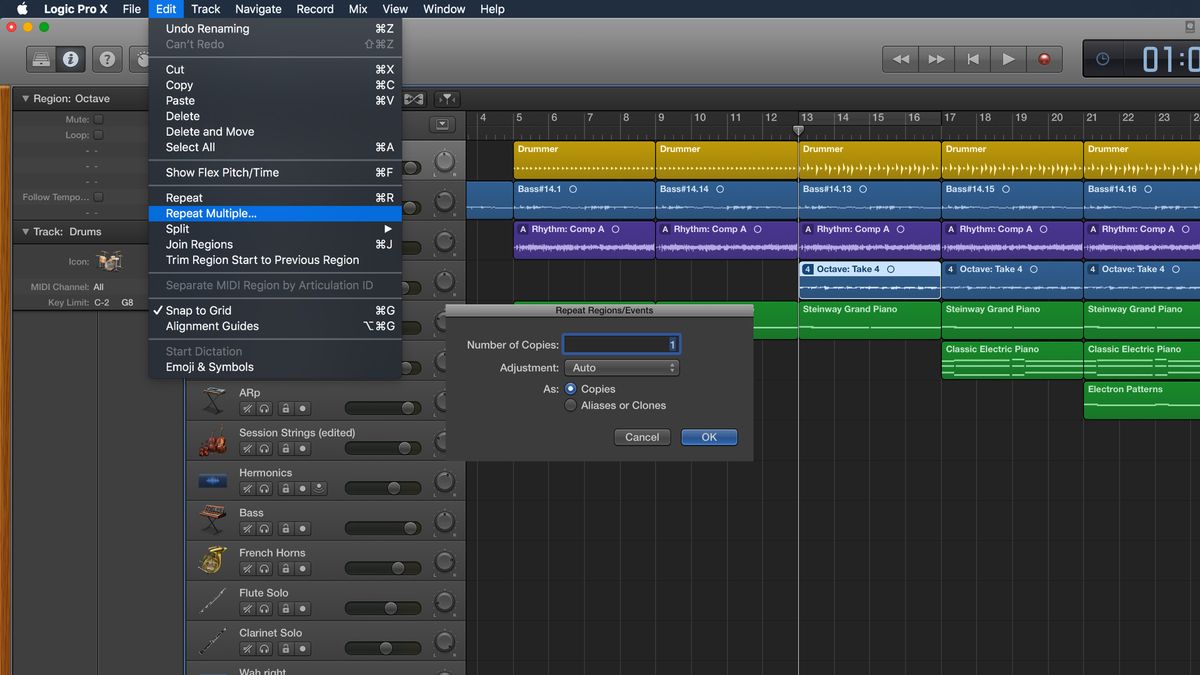The height and width of the screenshot is (675, 1200).
Task: Open Quick Help with the question mark icon
Action: click(x=106, y=59)
